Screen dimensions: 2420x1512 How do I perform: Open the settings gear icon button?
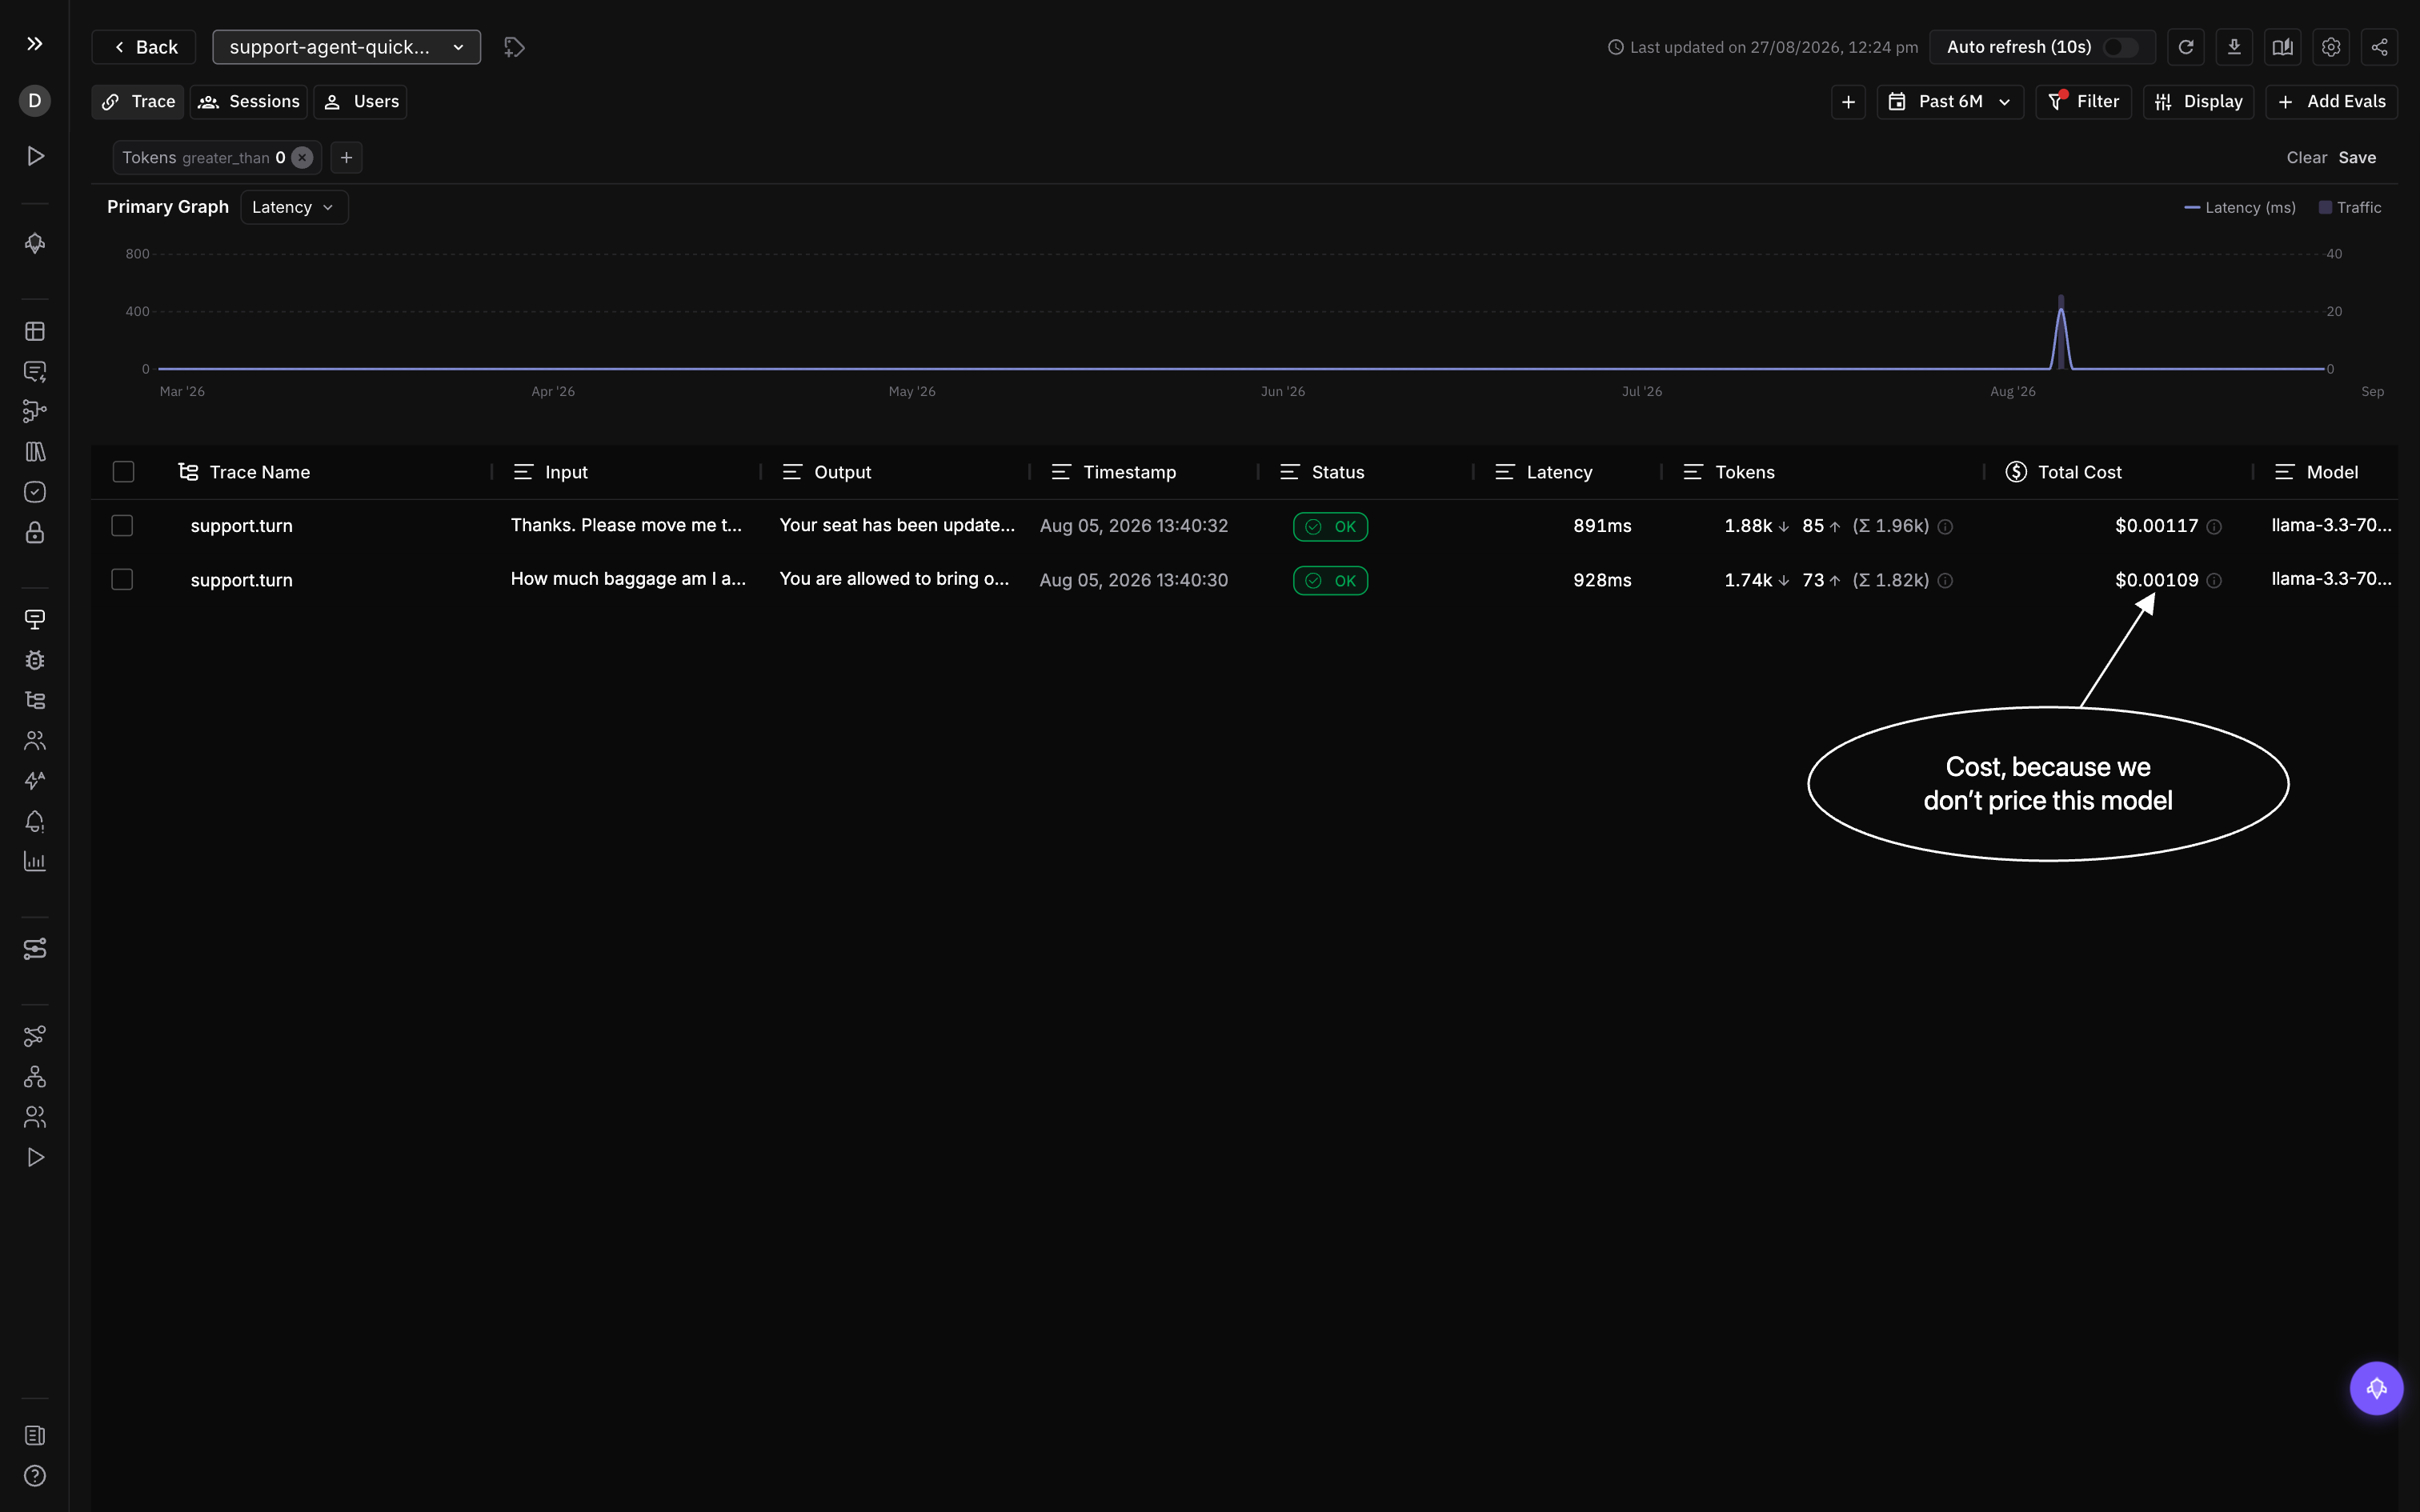point(2331,47)
